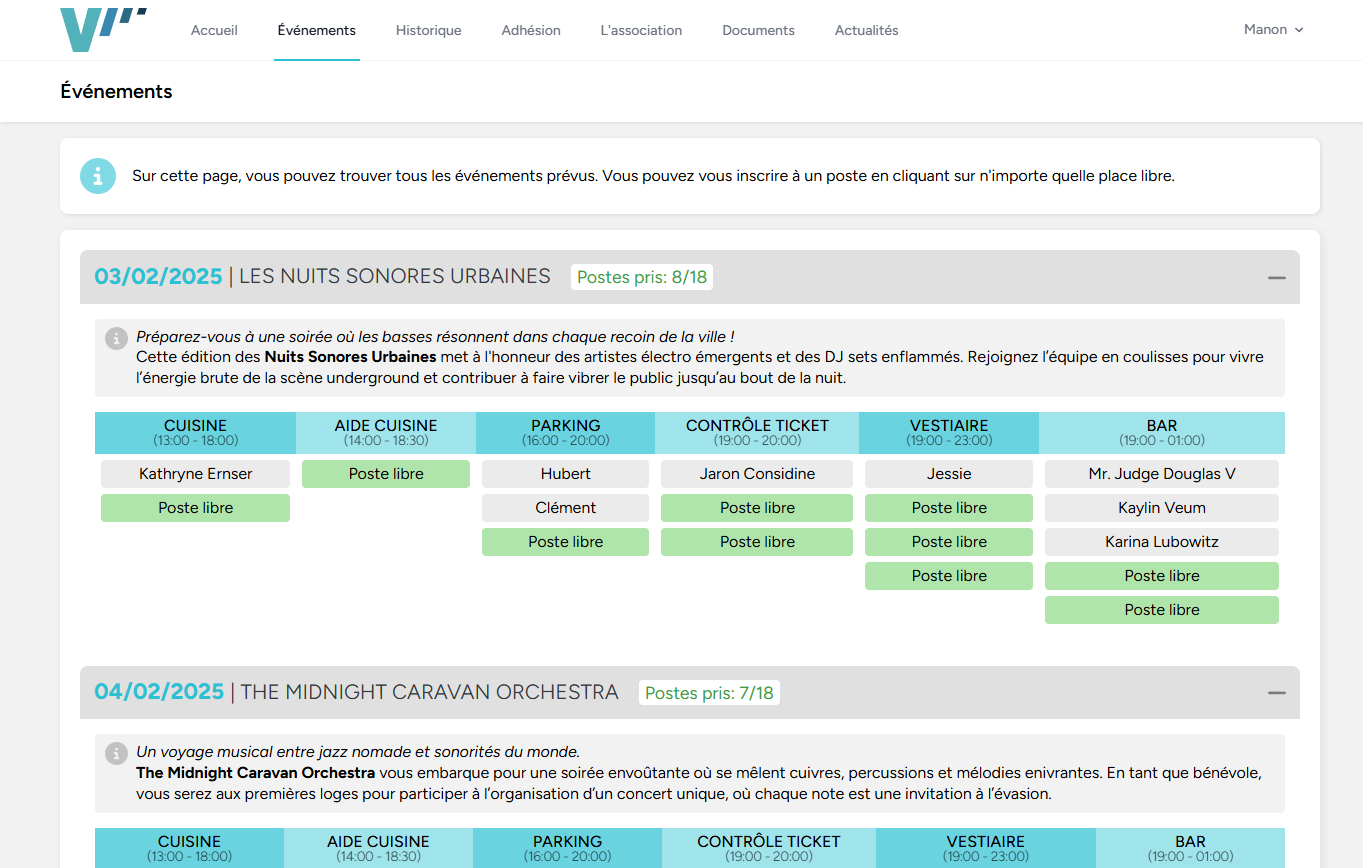Visit the Actualités section
This screenshot has width=1363, height=868.
pyautogui.click(x=866, y=30)
